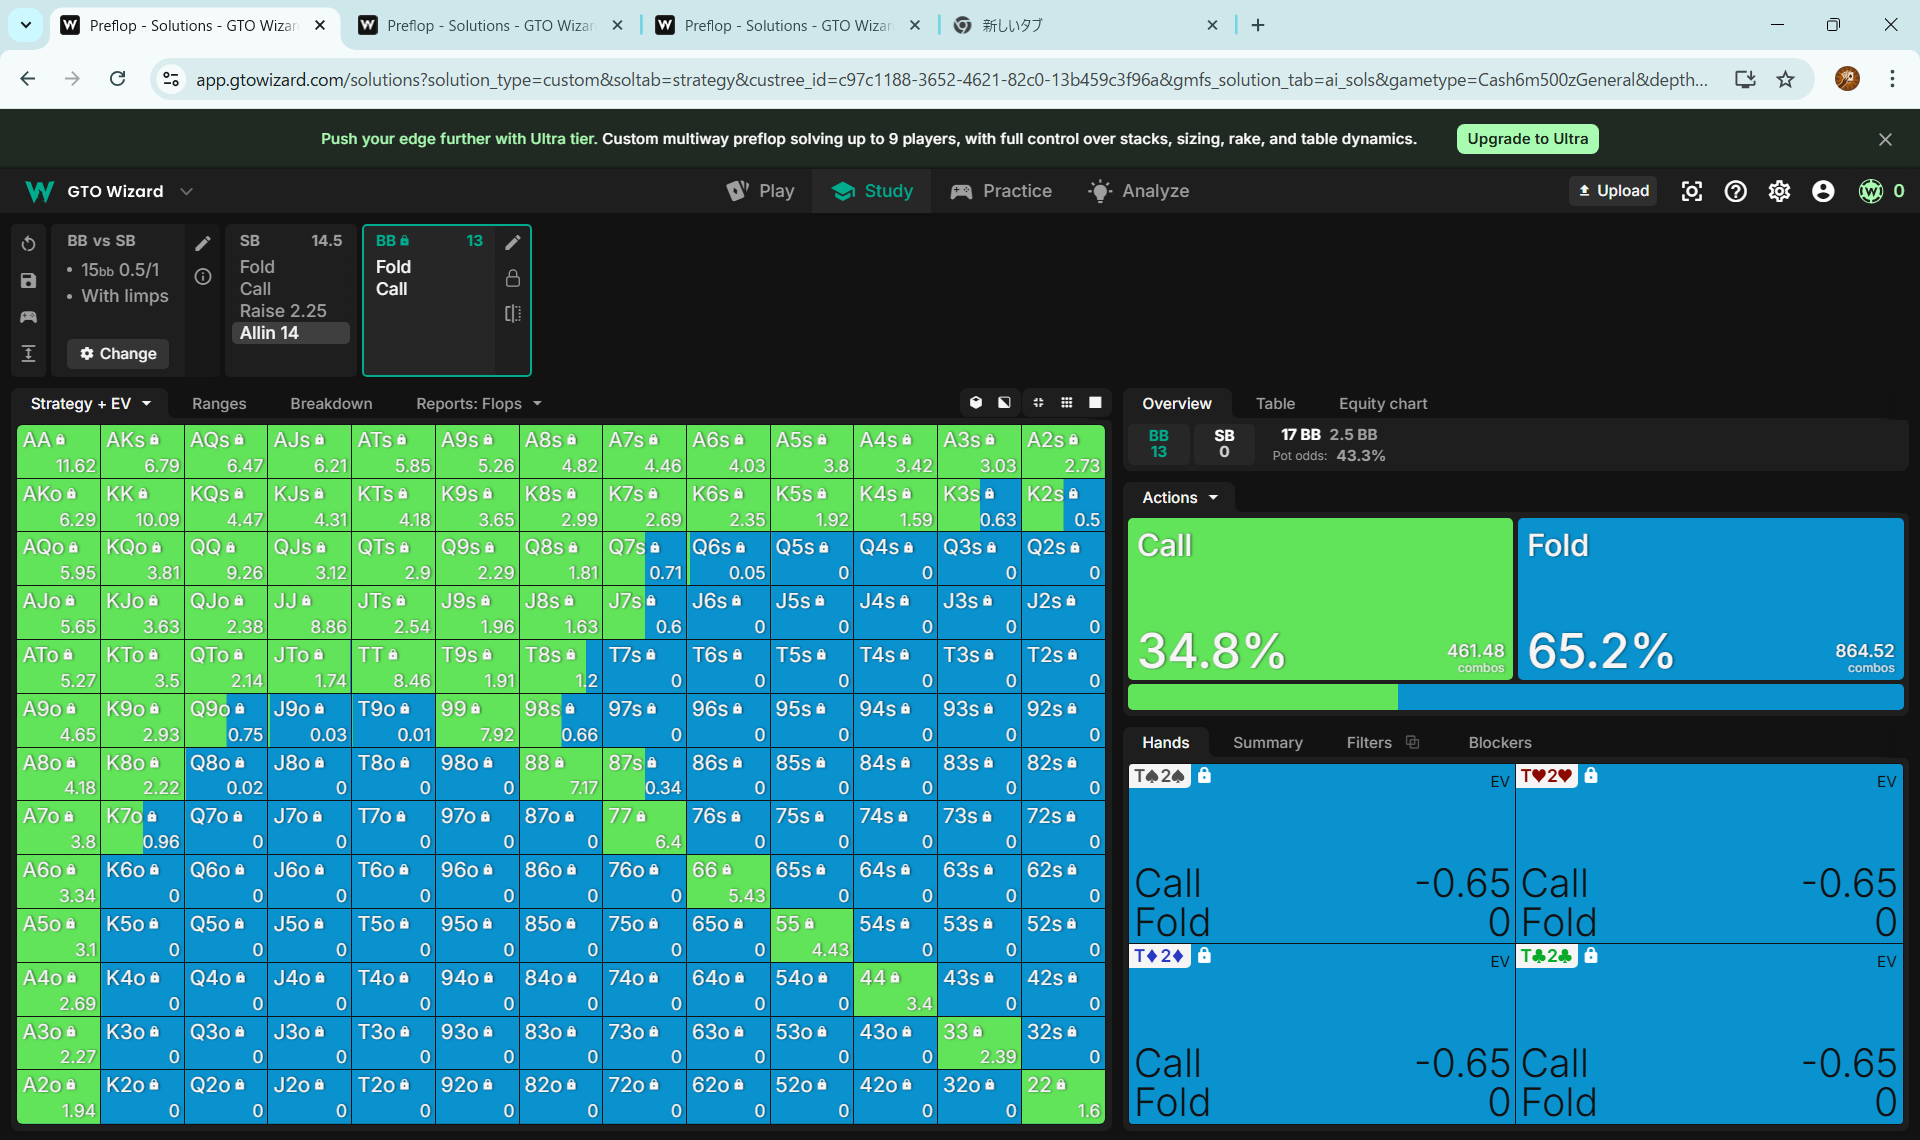Screen dimensions: 1920x1140
Task: Click the info icon beside BB vs SB
Action: coord(203,277)
